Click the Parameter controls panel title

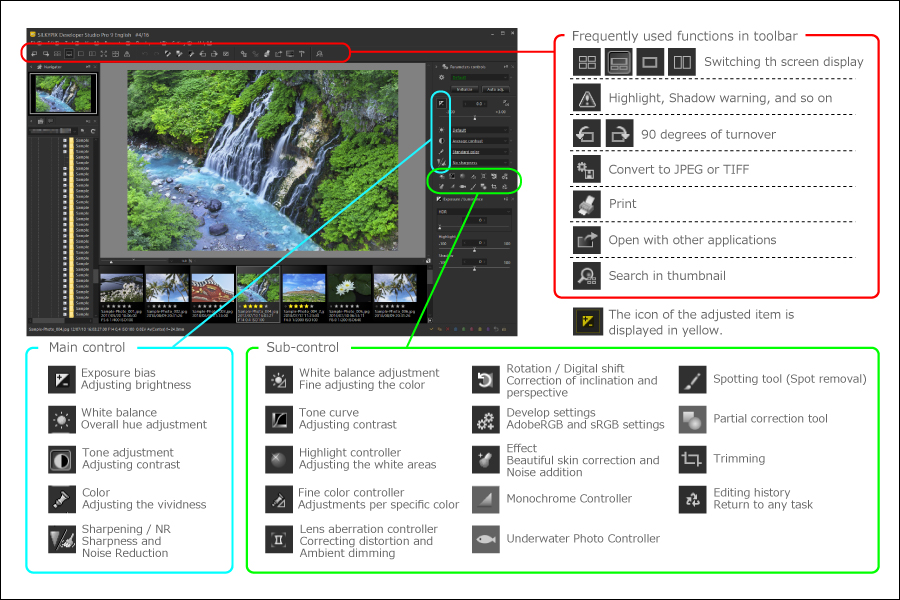click(467, 67)
